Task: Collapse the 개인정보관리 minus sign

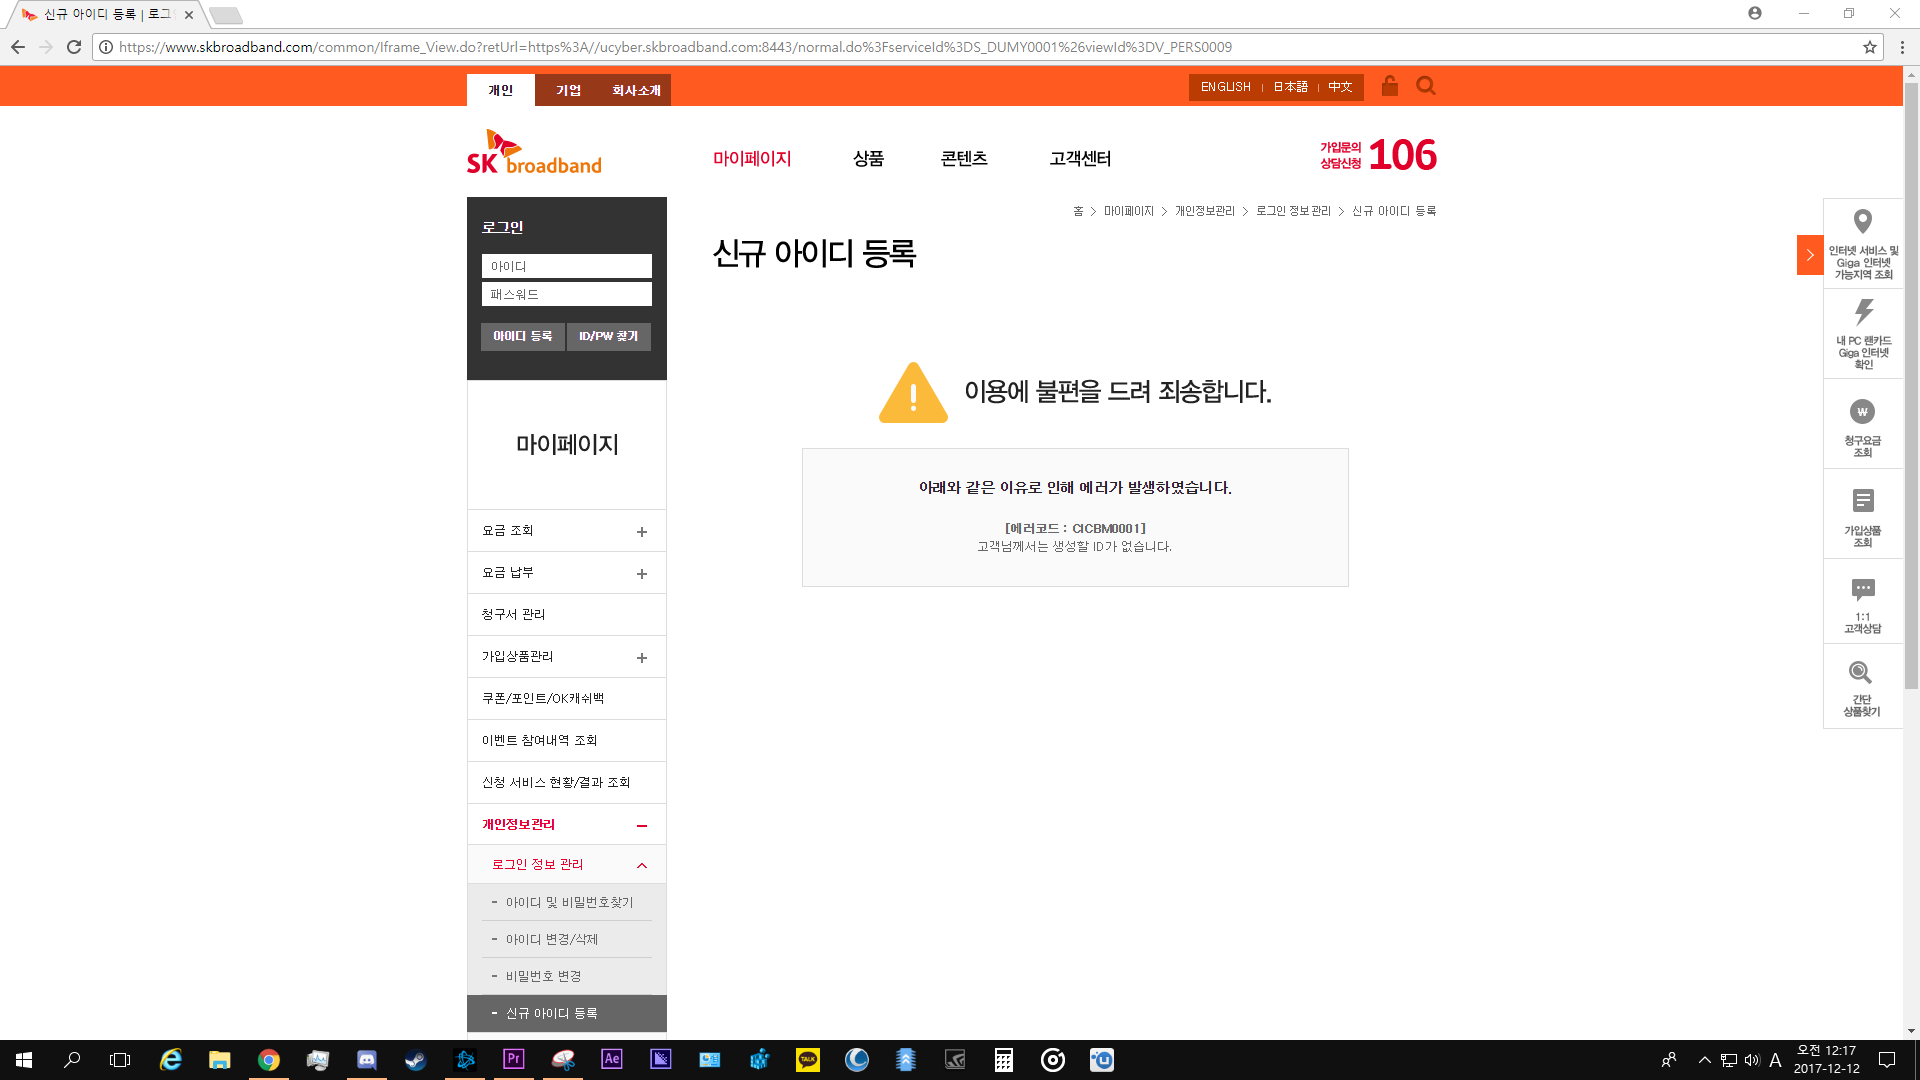Action: click(642, 826)
